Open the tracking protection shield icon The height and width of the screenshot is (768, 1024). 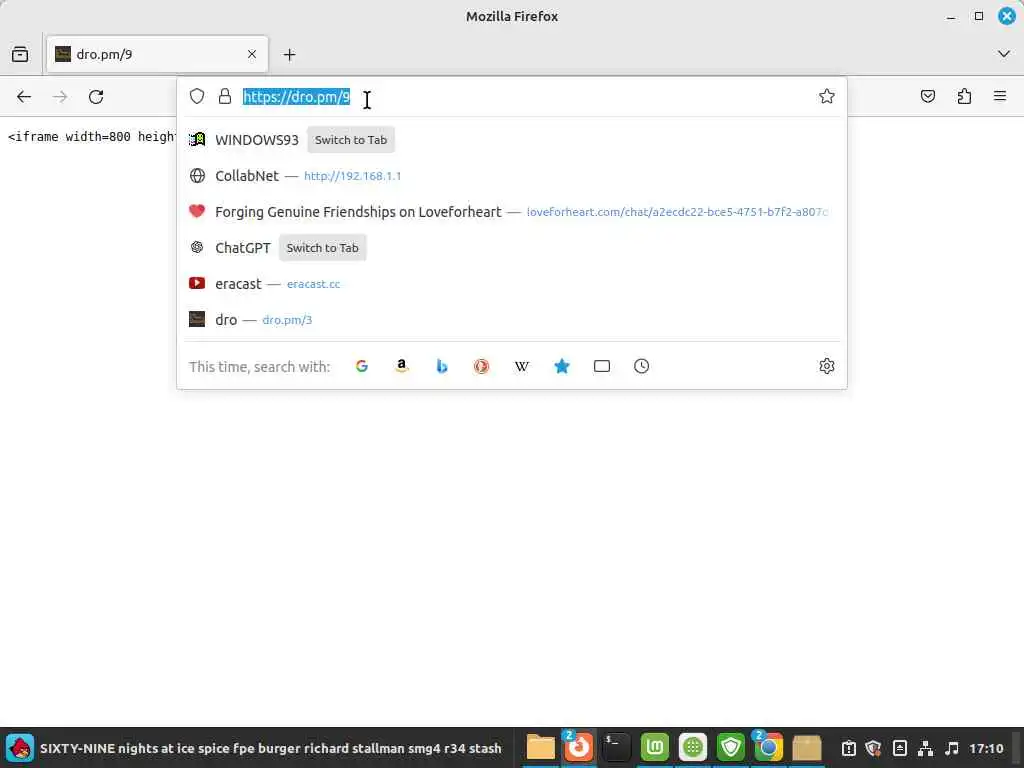197,97
